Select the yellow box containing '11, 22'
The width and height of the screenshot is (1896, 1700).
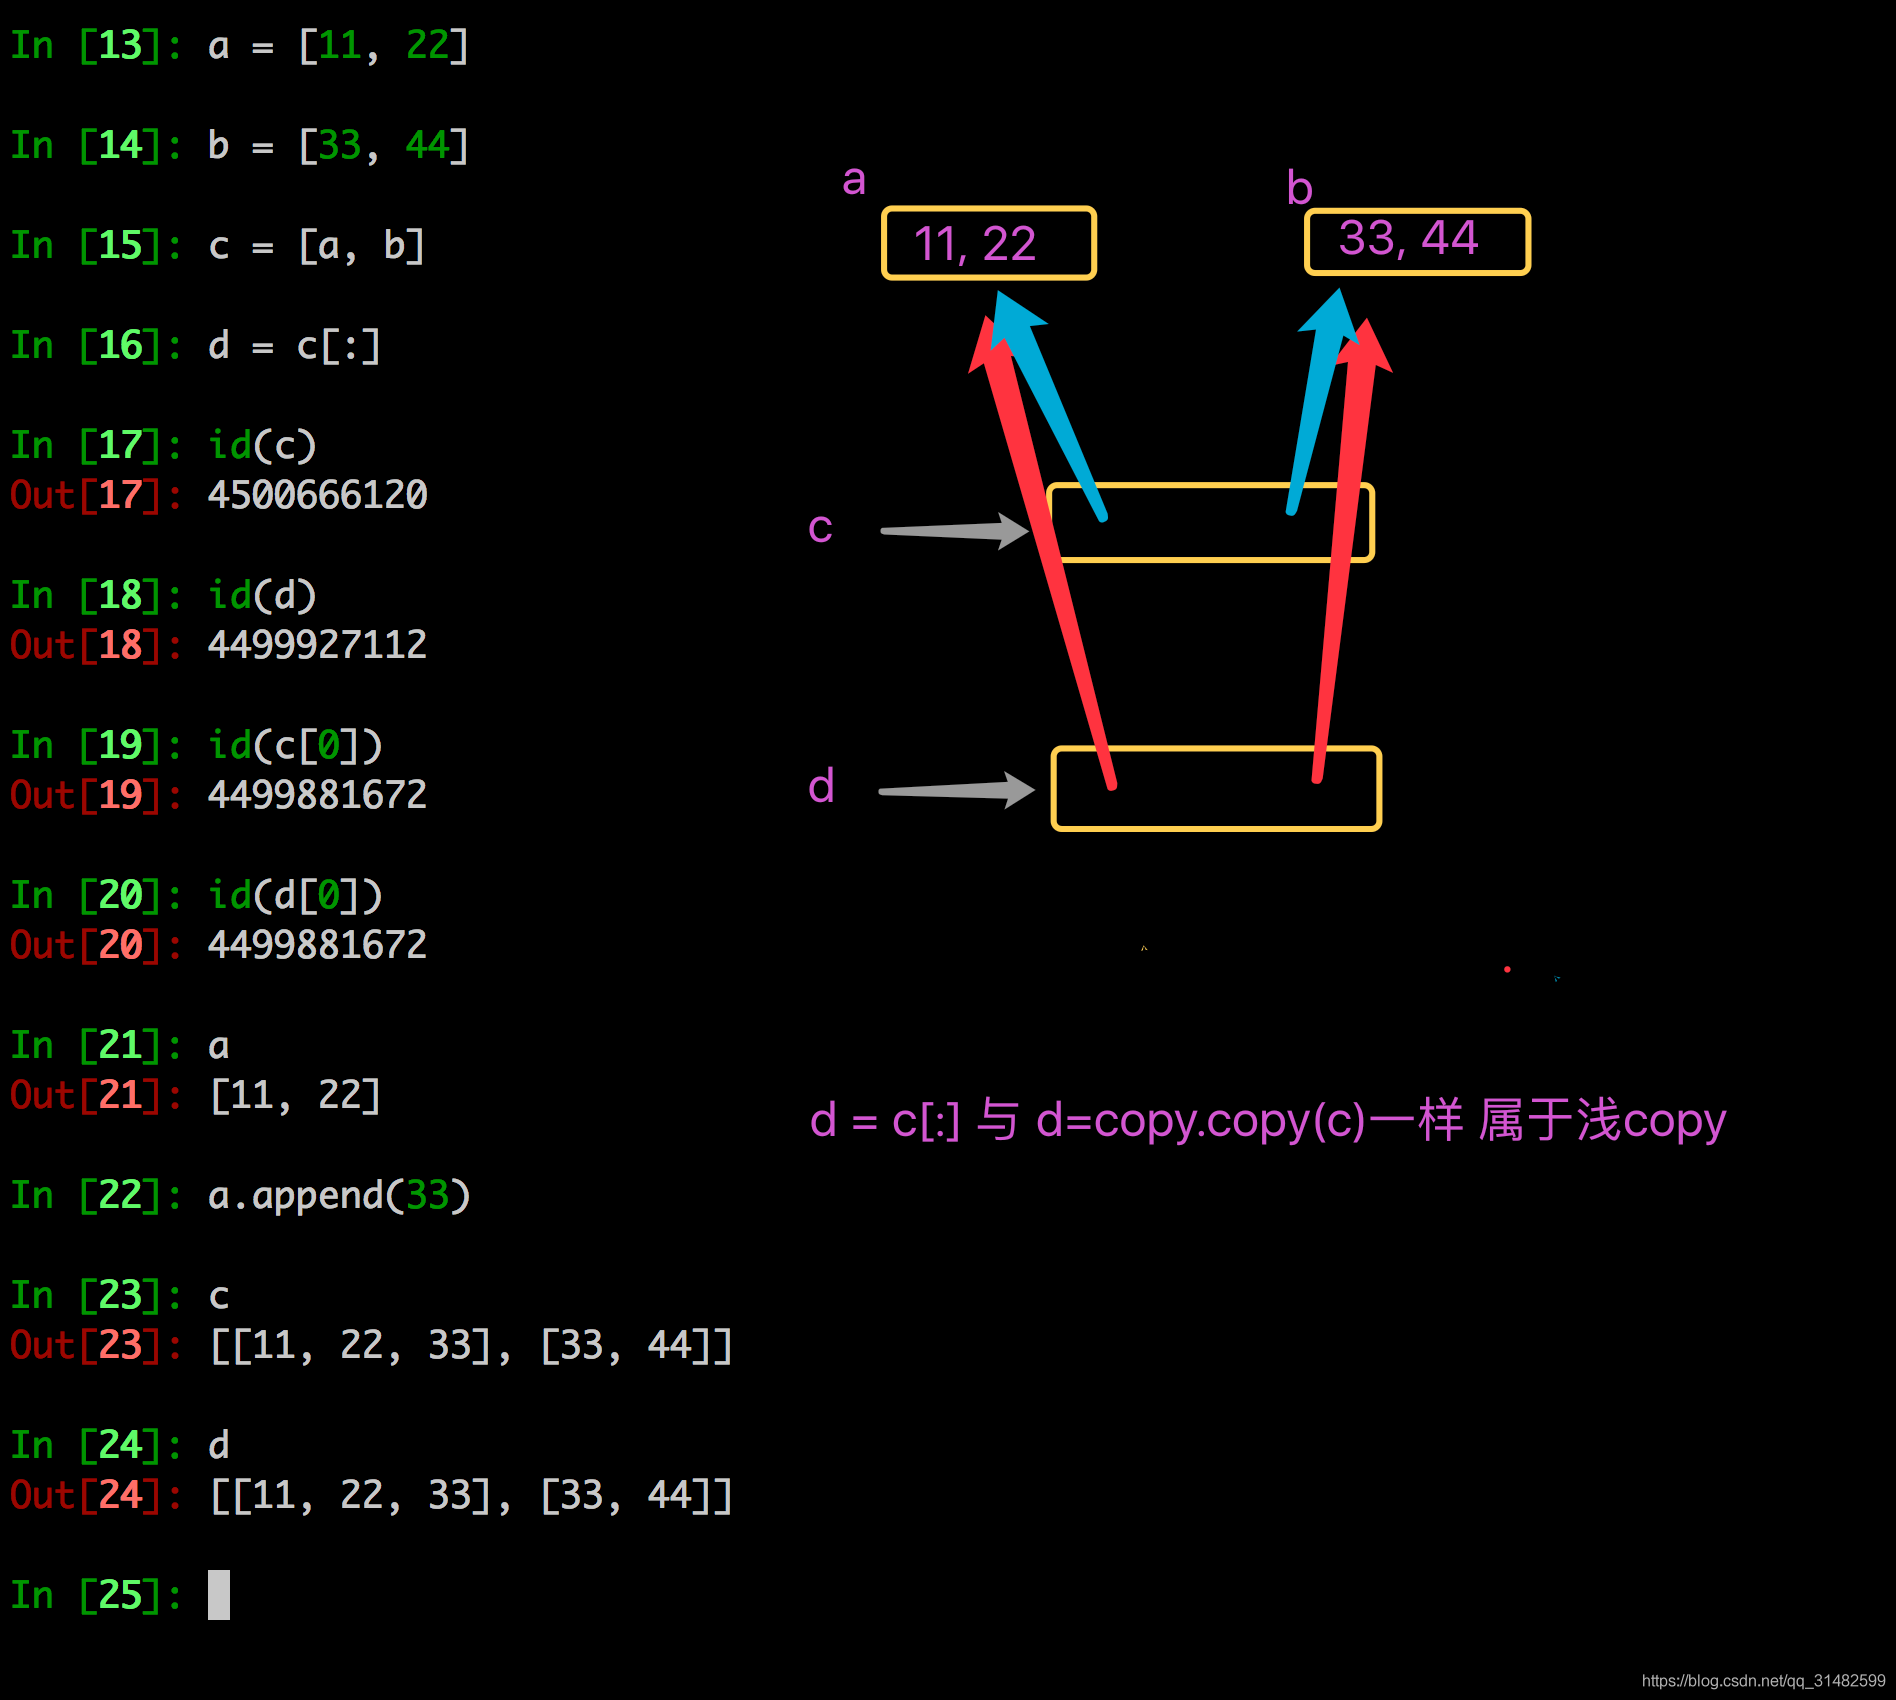[988, 243]
